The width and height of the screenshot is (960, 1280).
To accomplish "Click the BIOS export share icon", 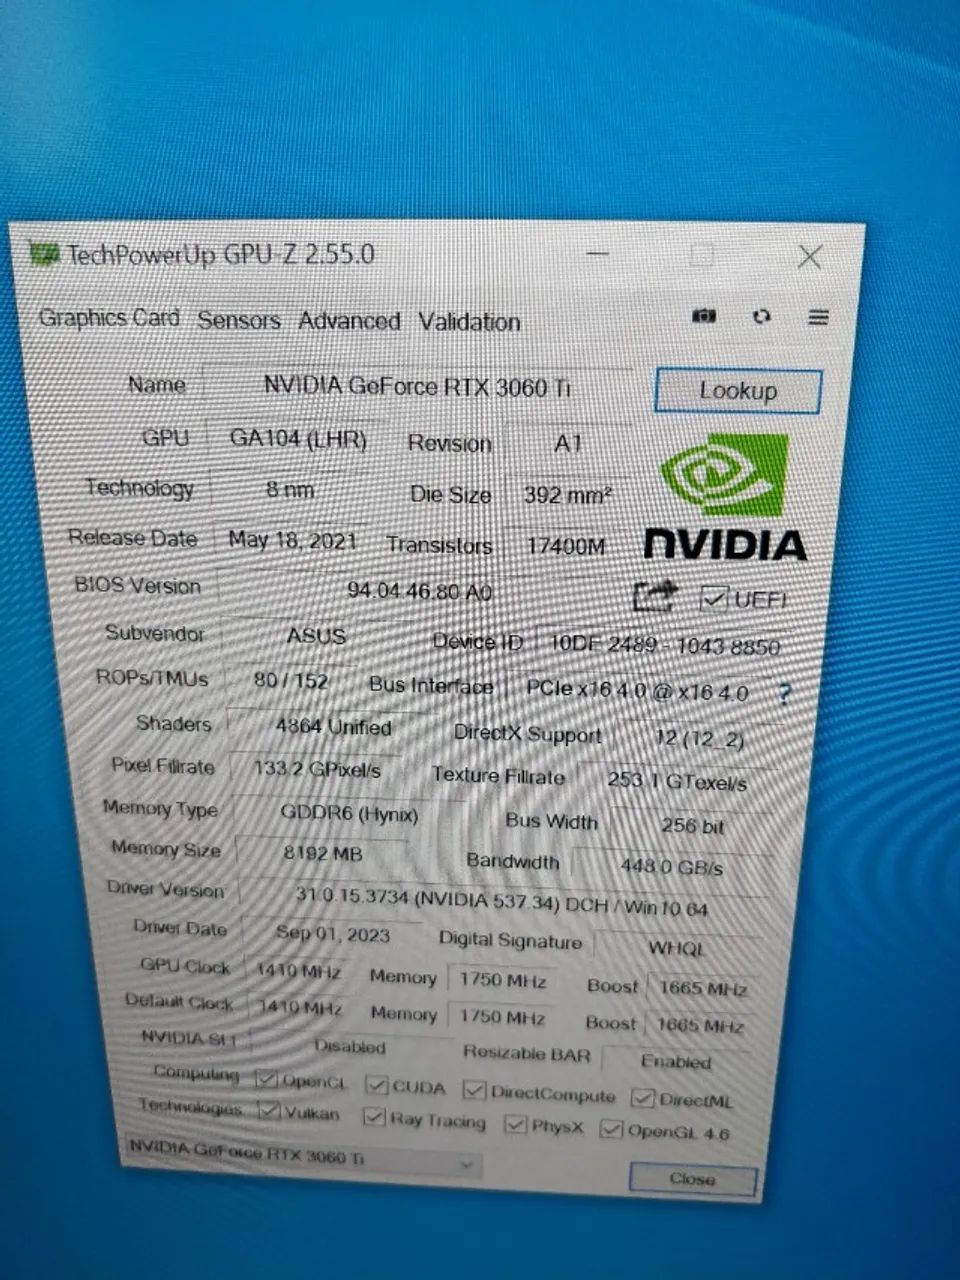I will (x=656, y=597).
